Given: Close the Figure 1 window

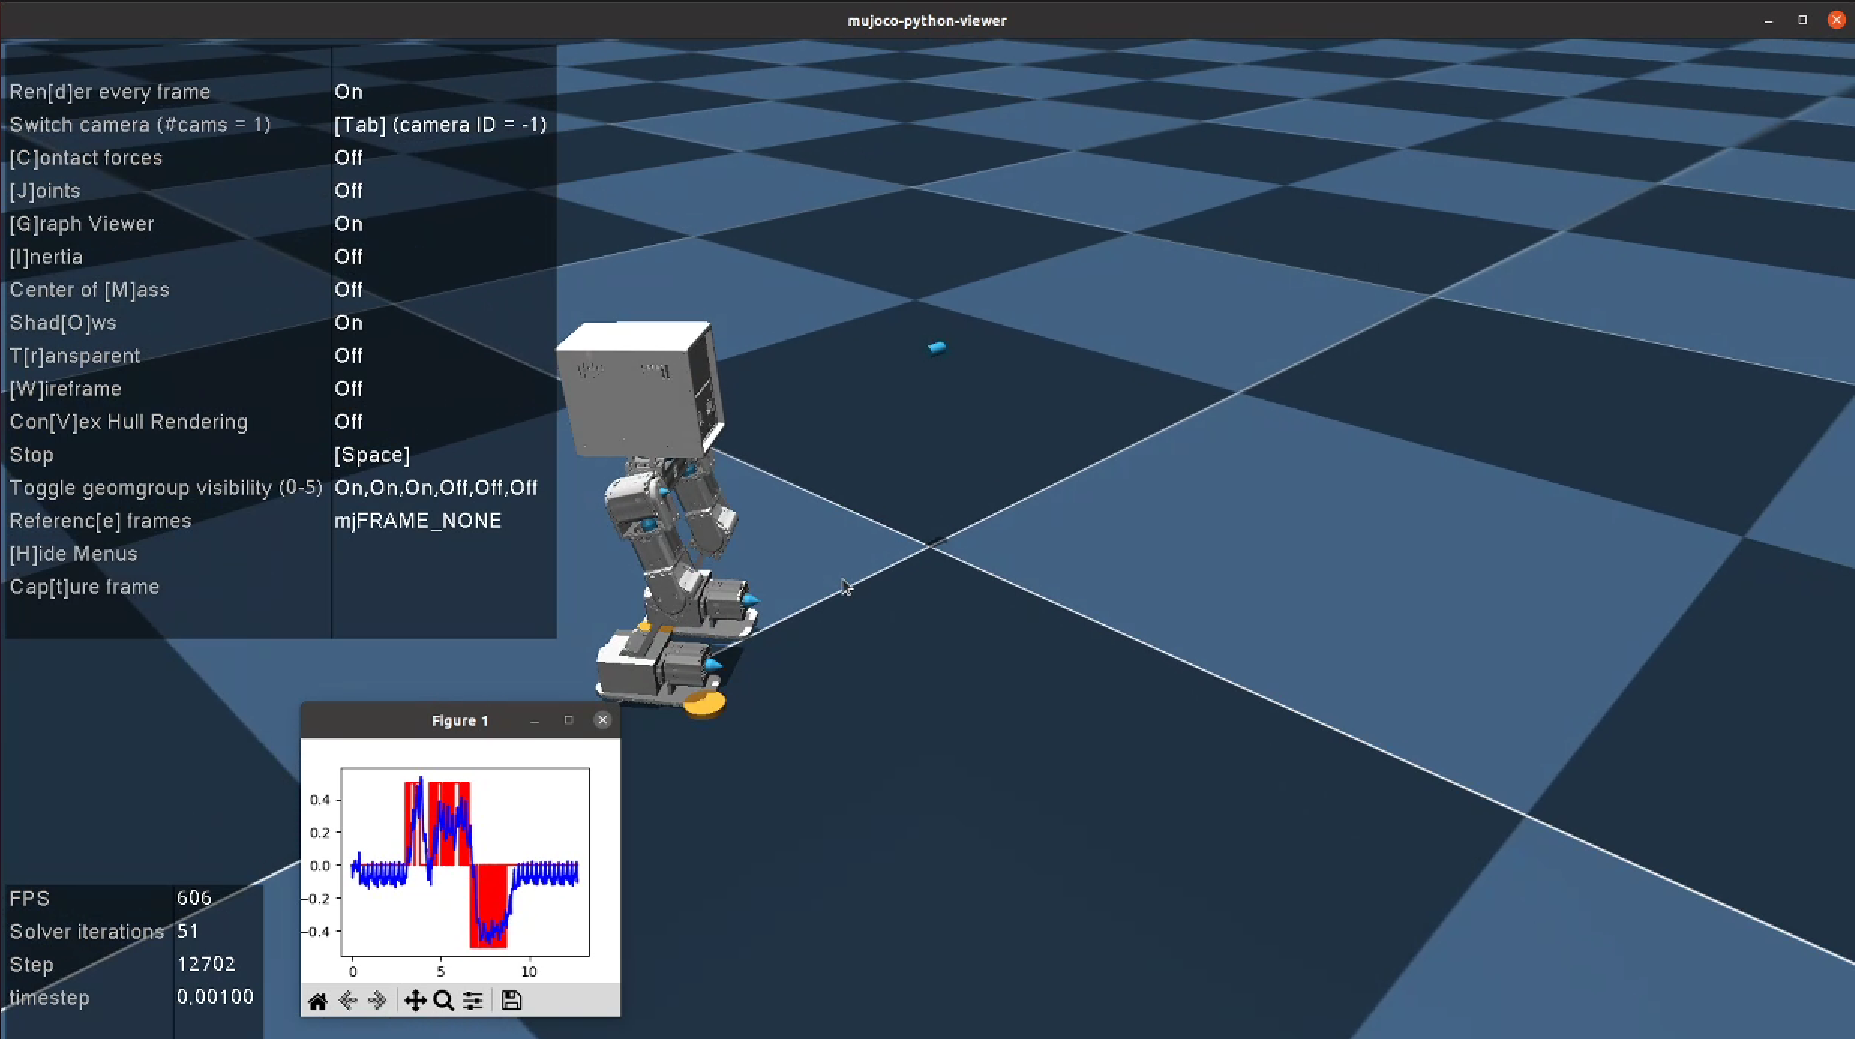Looking at the screenshot, I should [602, 720].
